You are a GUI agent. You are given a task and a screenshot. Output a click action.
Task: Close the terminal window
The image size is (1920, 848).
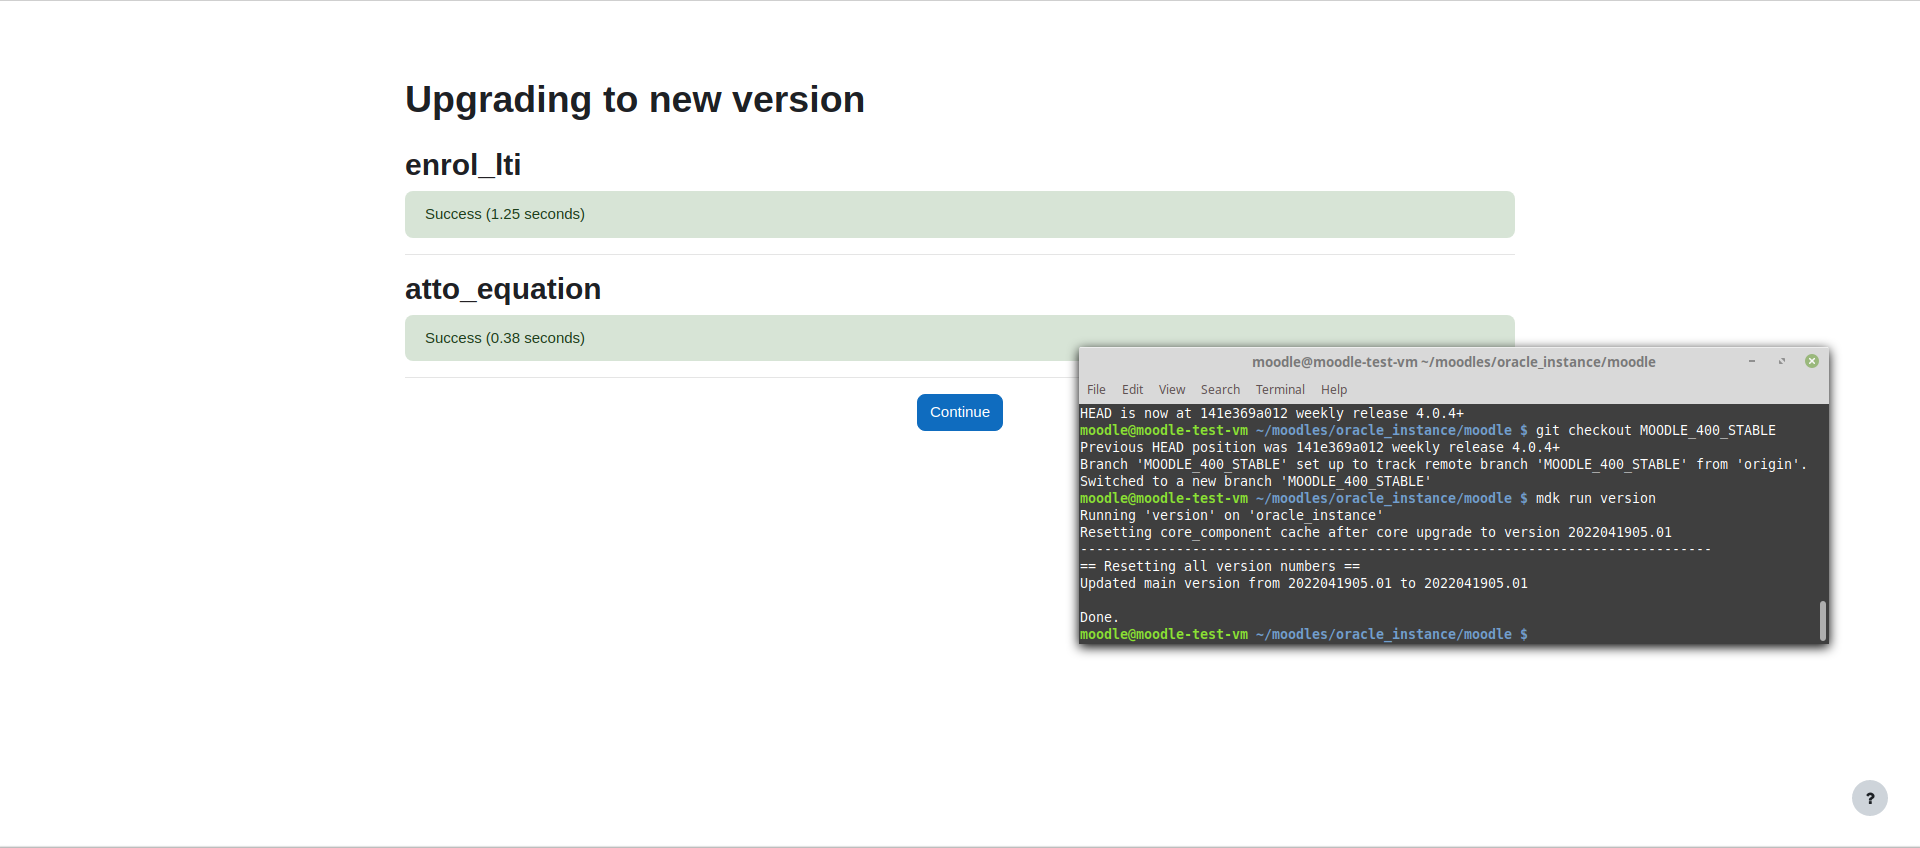(1812, 361)
